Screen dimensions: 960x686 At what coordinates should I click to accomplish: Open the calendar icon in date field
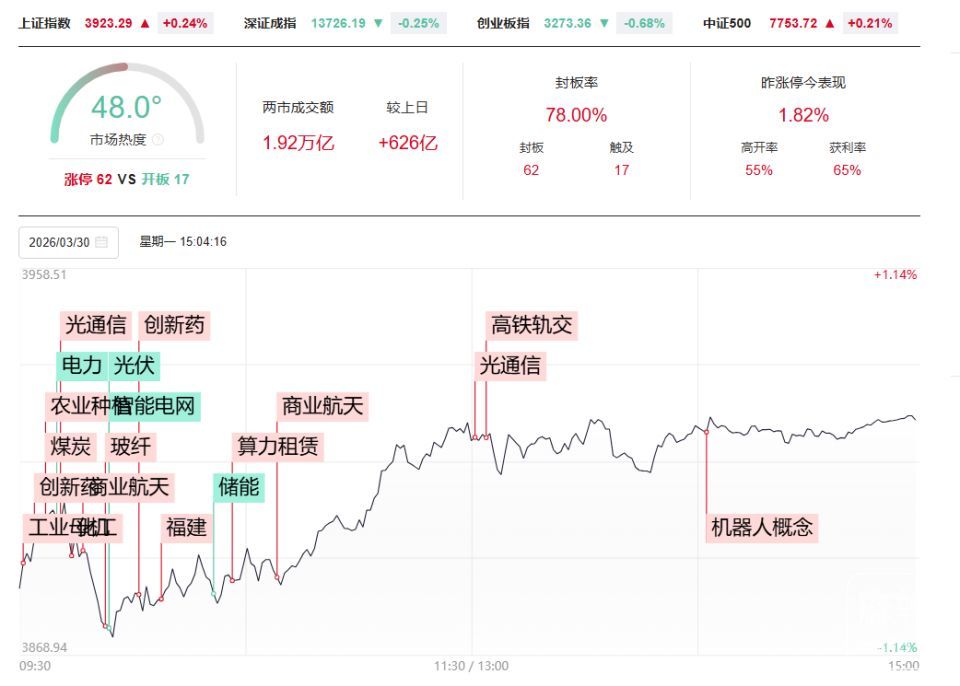pos(102,242)
